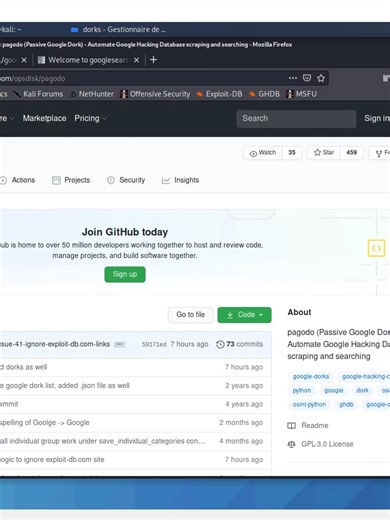390x520 pixels.
Task: Click the 'save_individual_categories' commit message
Action: tap(103, 441)
